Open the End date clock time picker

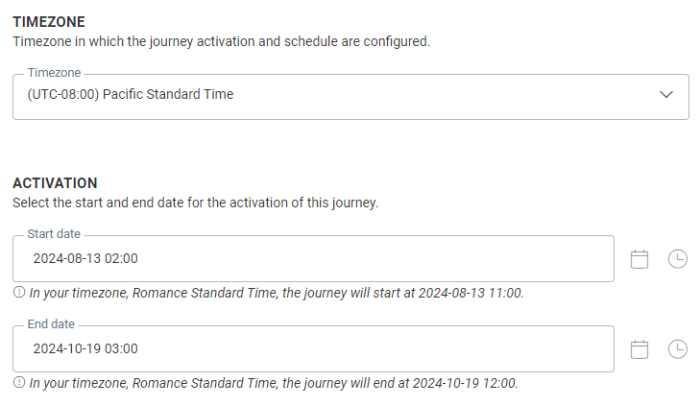[678, 349]
